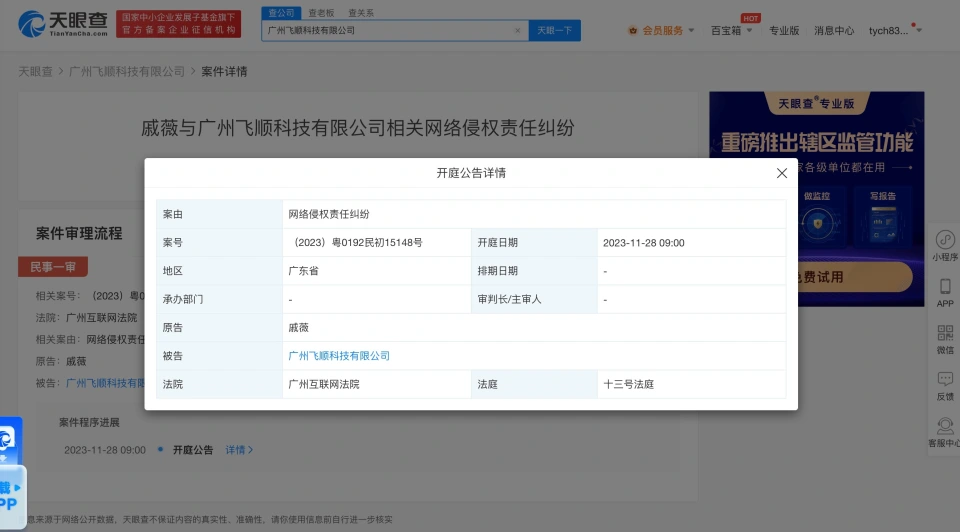Open 消息中心 in the top navigation
This screenshot has width=960, height=532.
click(x=833, y=31)
